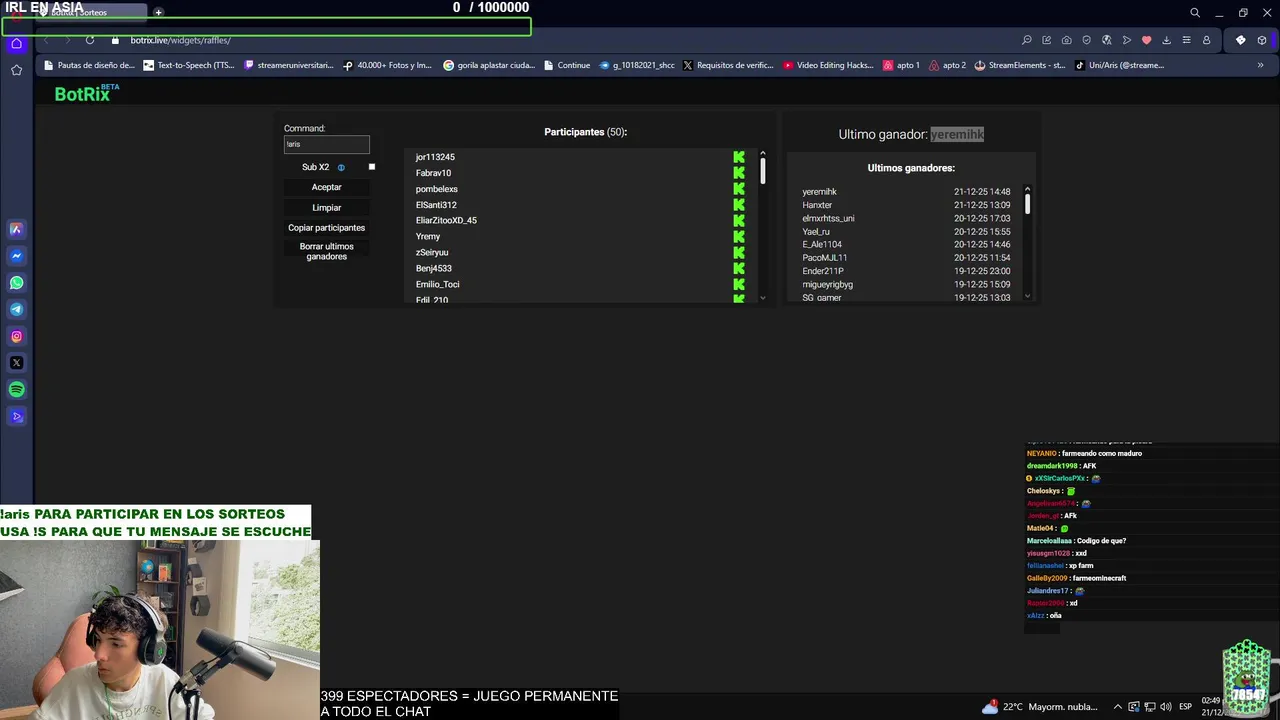Click the Command input field

pos(326,144)
